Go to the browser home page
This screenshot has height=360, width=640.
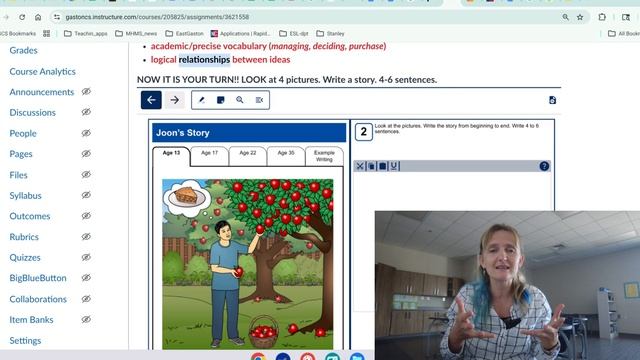tap(38, 17)
